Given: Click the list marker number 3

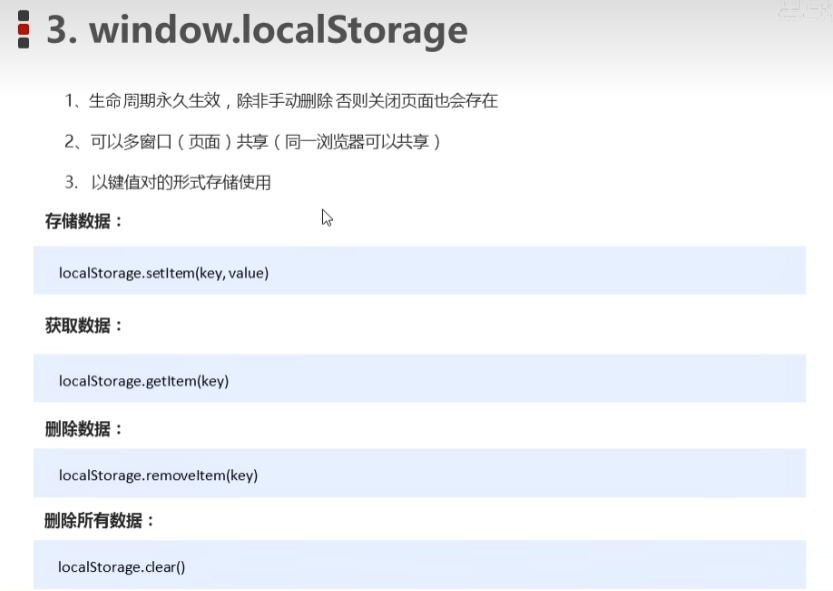Looking at the screenshot, I should coord(70,182).
